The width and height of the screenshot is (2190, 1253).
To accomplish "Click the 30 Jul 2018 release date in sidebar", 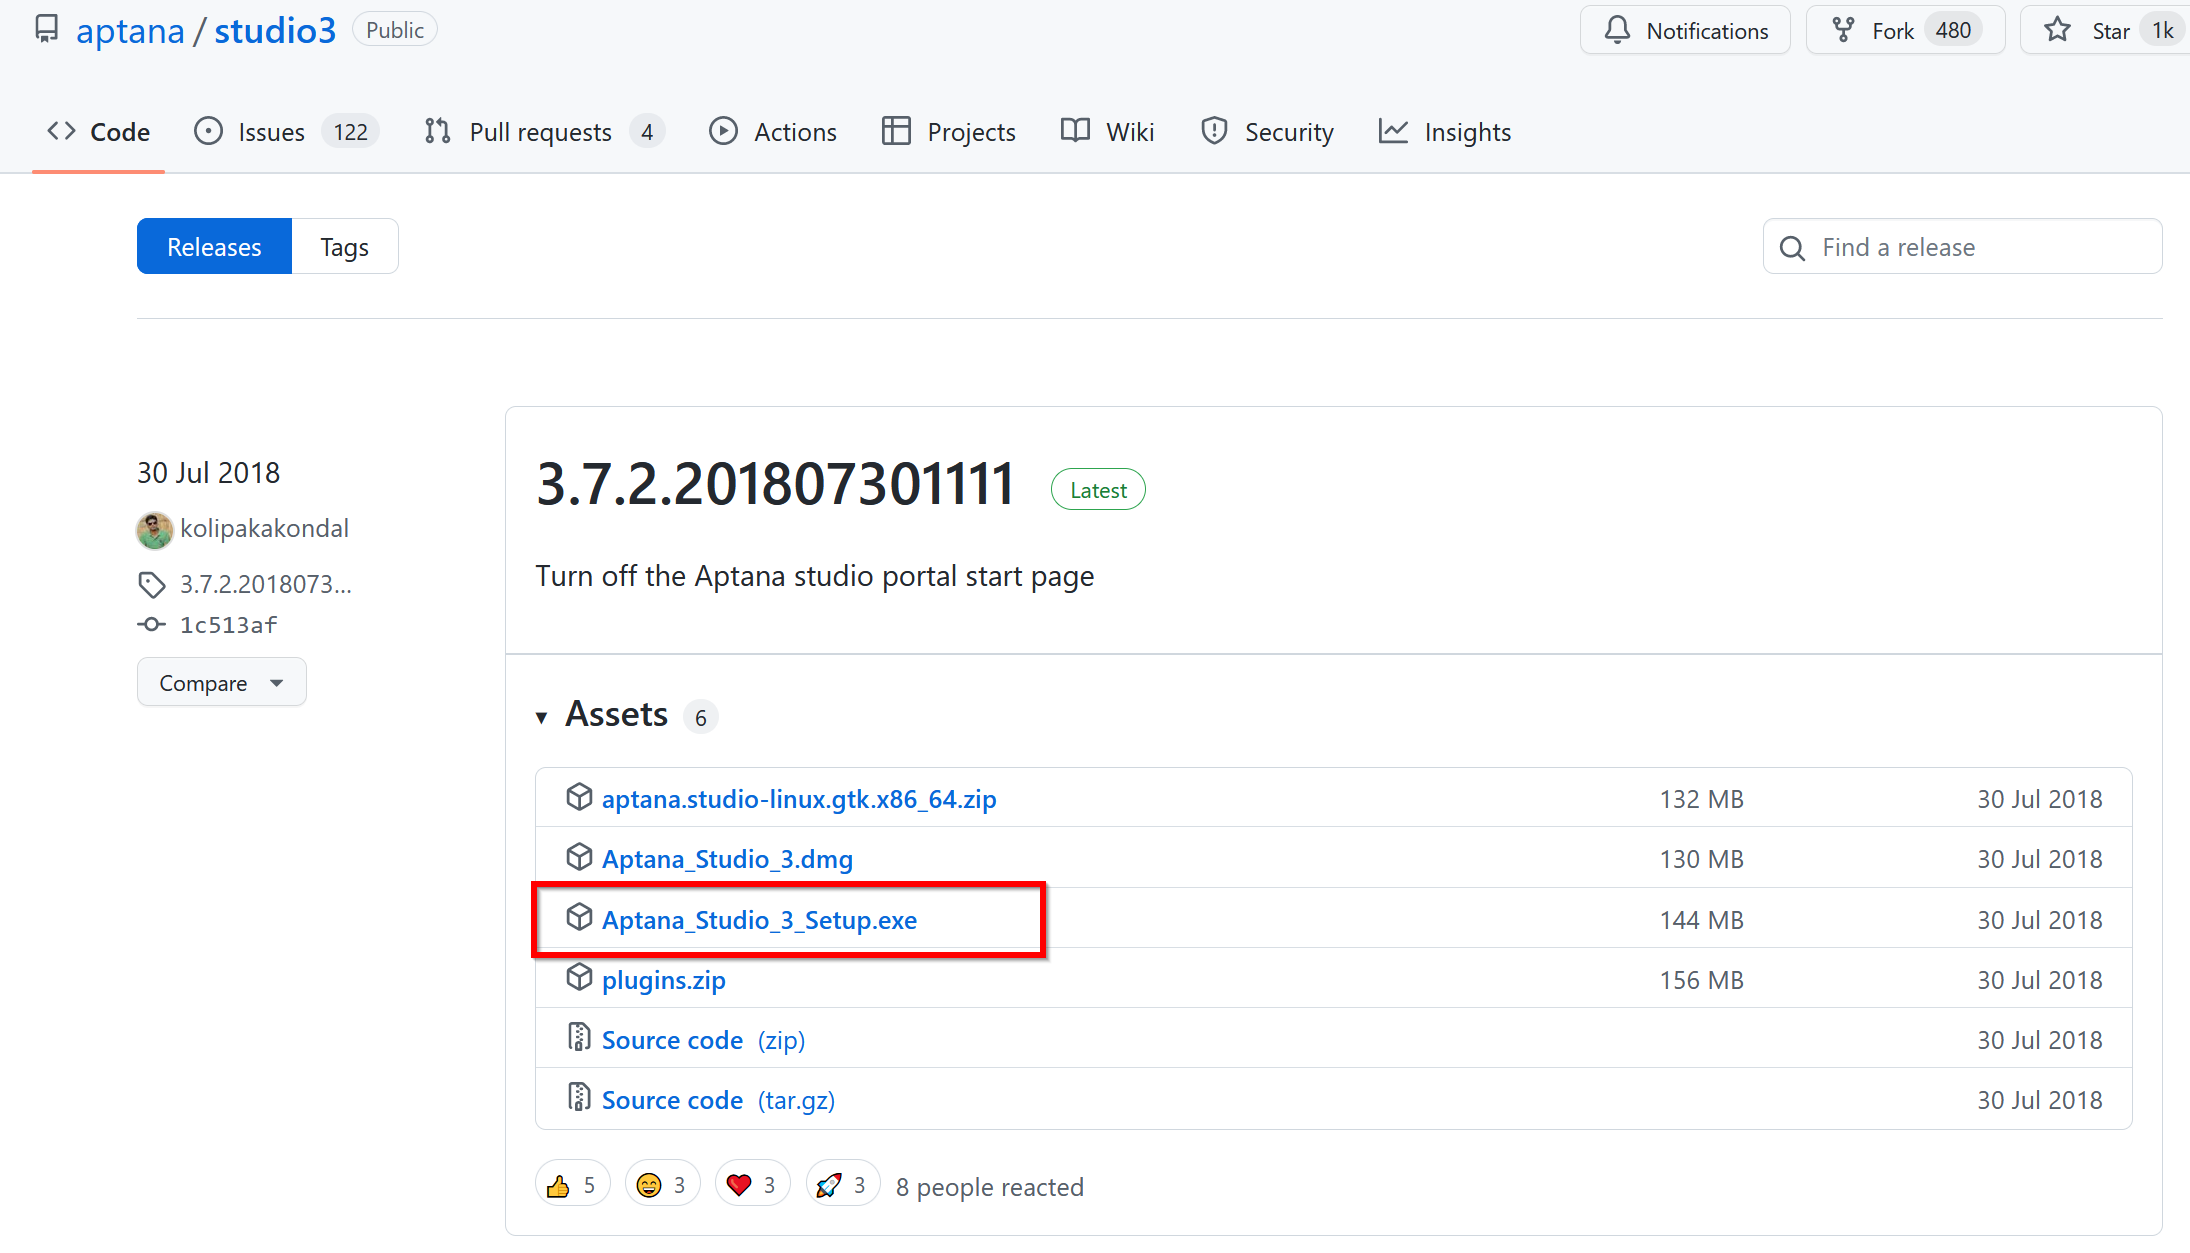I will [209, 472].
